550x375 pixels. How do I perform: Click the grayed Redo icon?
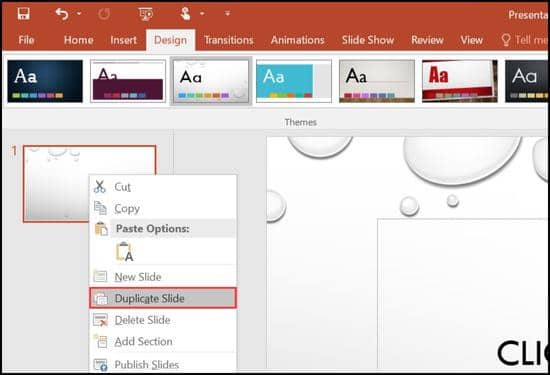[x=104, y=14]
